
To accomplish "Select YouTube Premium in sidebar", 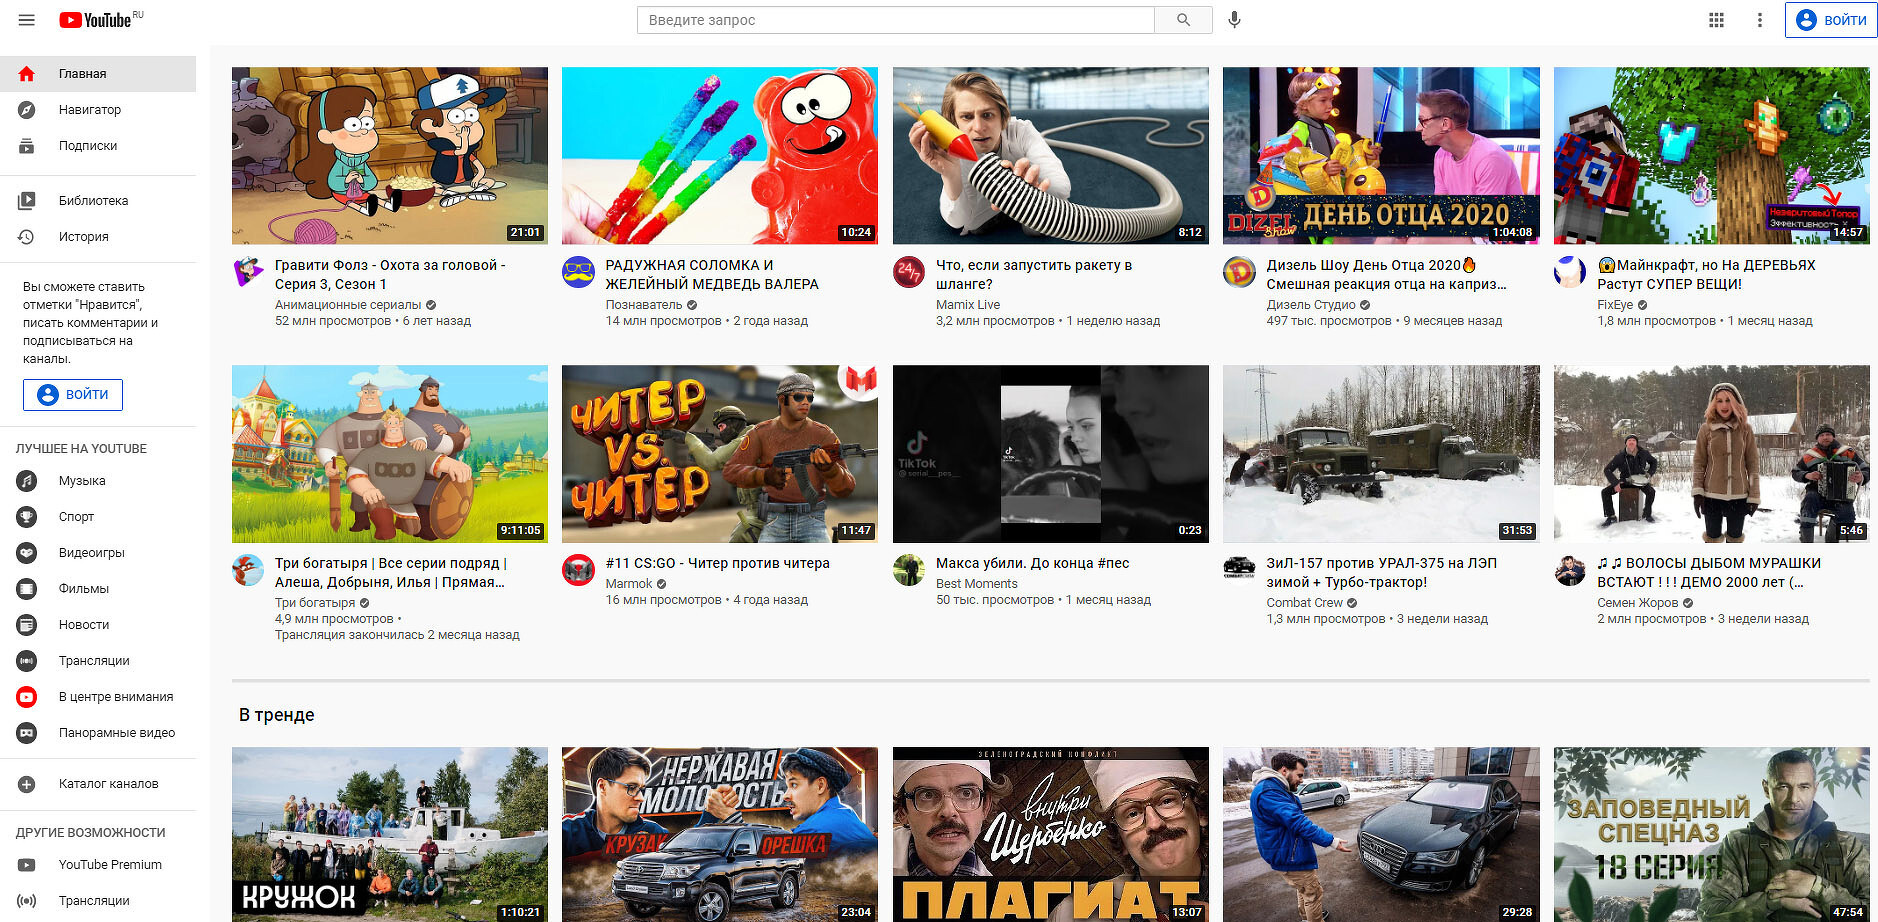I will 110,865.
